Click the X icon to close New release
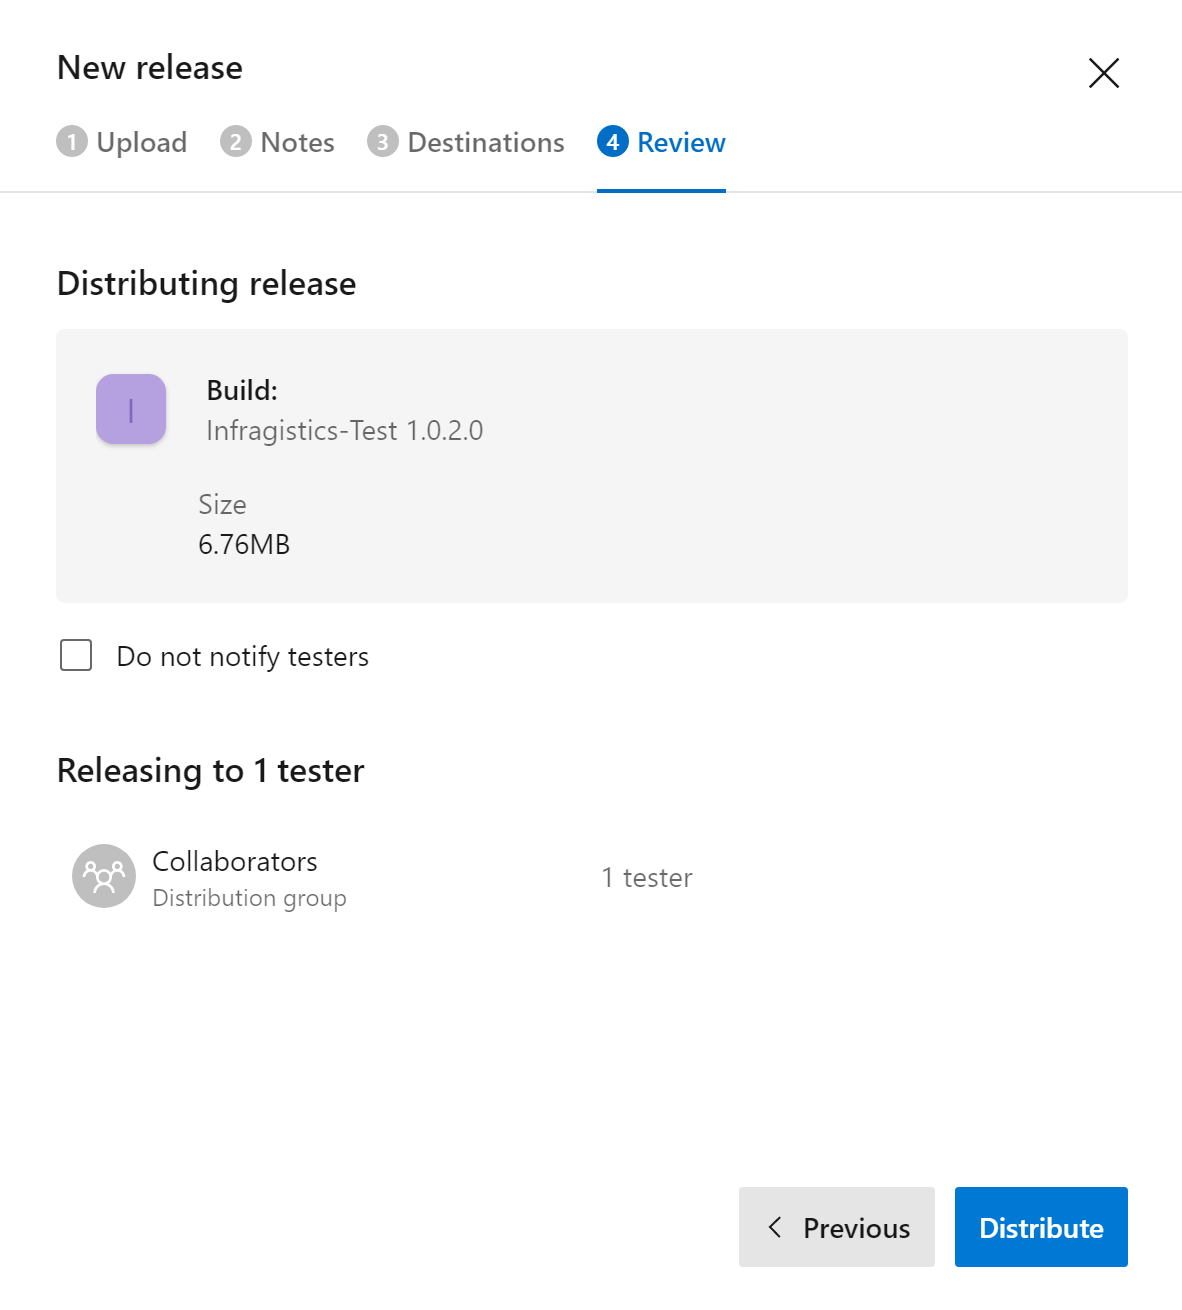Image resolution: width=1182 pixels, height=1310 pixels. pyautogui.click(x=1103, y=73)
